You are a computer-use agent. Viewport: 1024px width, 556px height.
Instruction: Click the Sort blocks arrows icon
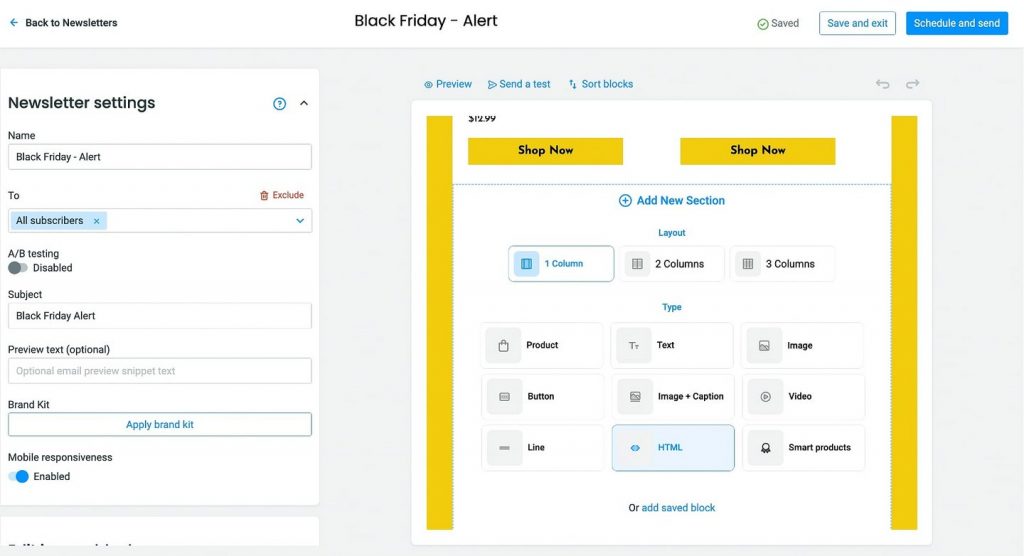(x=573, y=84)
